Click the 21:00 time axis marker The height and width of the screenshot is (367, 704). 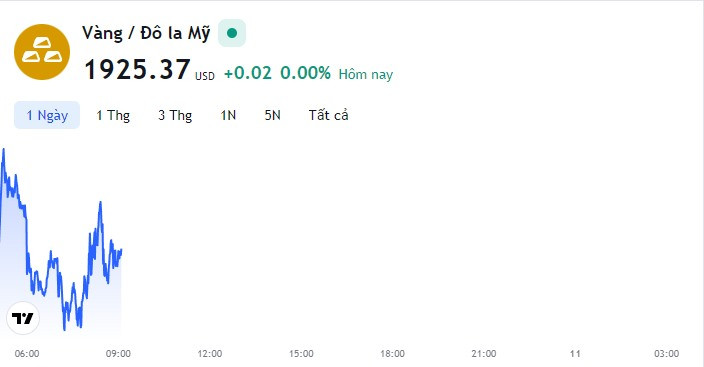[x=484, y=354]
